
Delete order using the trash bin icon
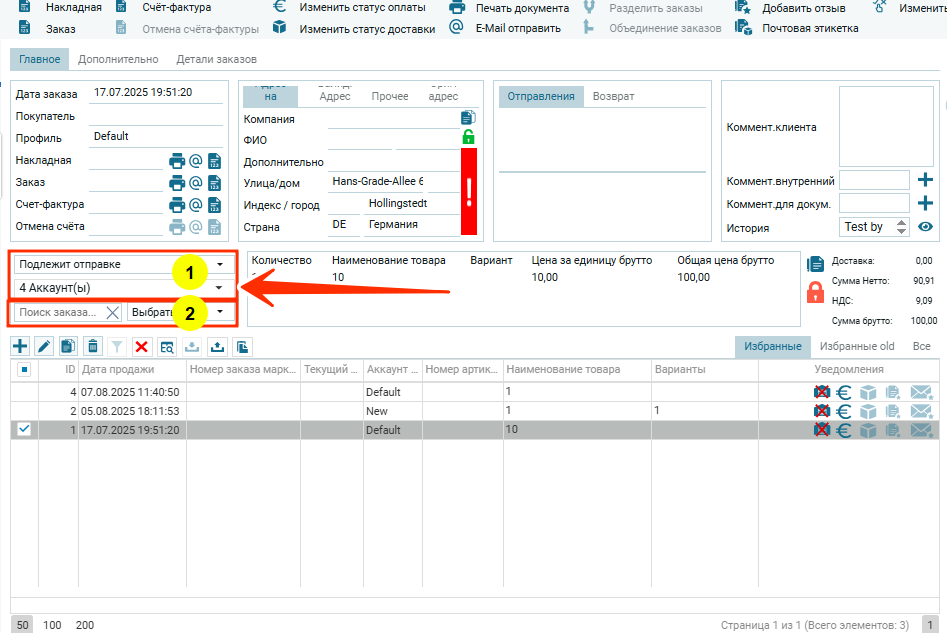[92, 346]
